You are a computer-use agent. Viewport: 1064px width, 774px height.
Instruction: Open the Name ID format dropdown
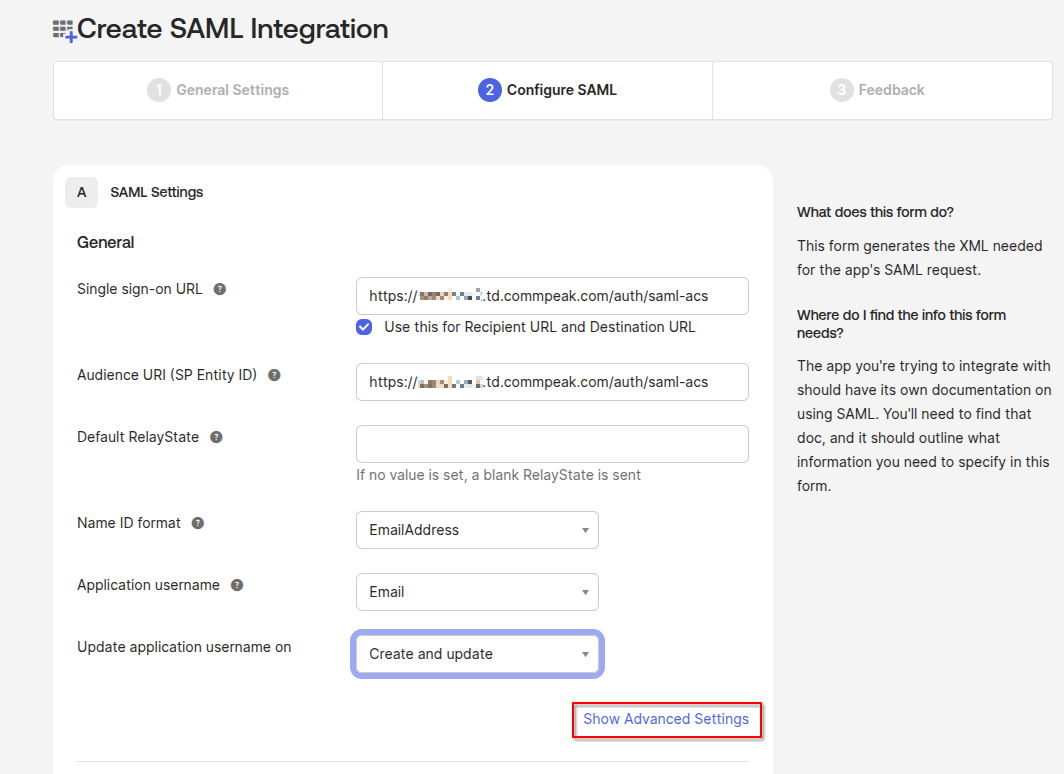[x=477, y=530]
